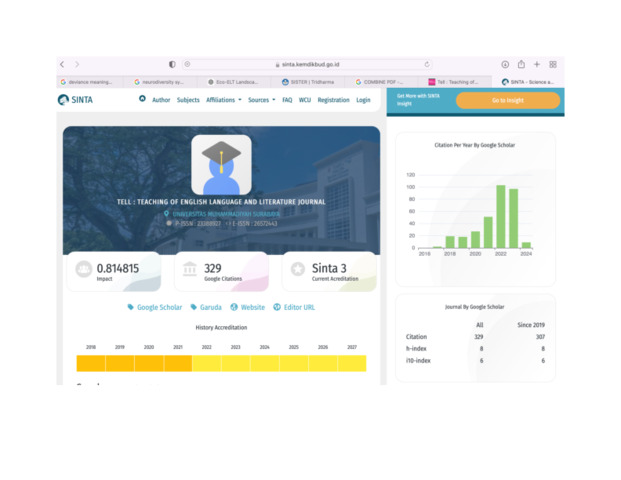Image resolution: width=621 pixels, height=480 pixels.
Task: Go back using the browser back arrow
Action: coord(62,64)
